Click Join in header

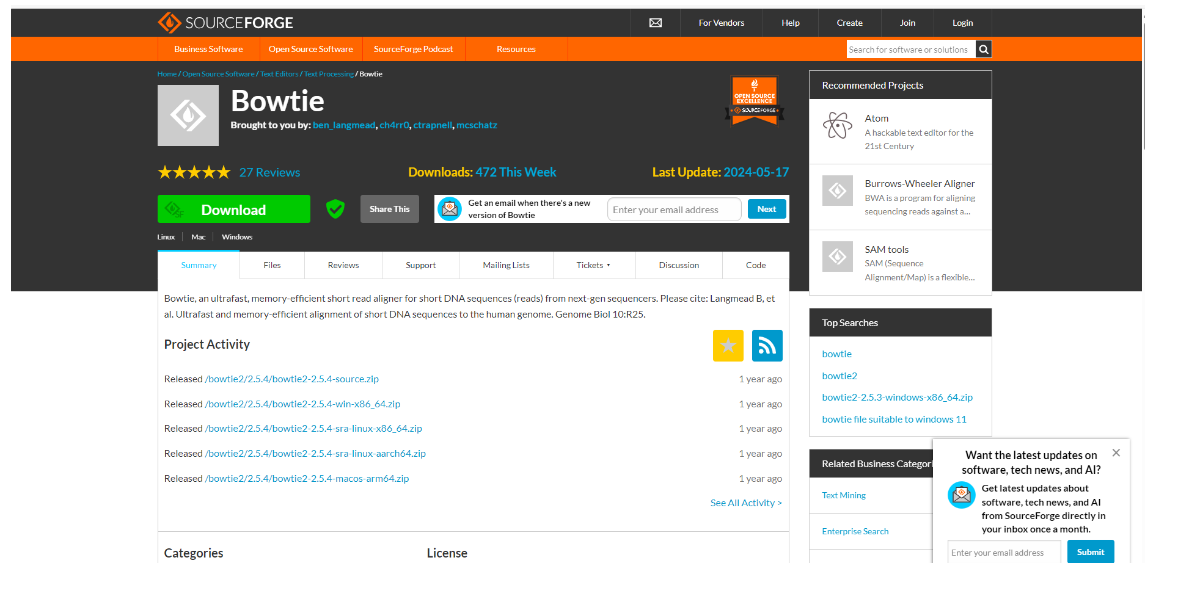pos(907,23)
